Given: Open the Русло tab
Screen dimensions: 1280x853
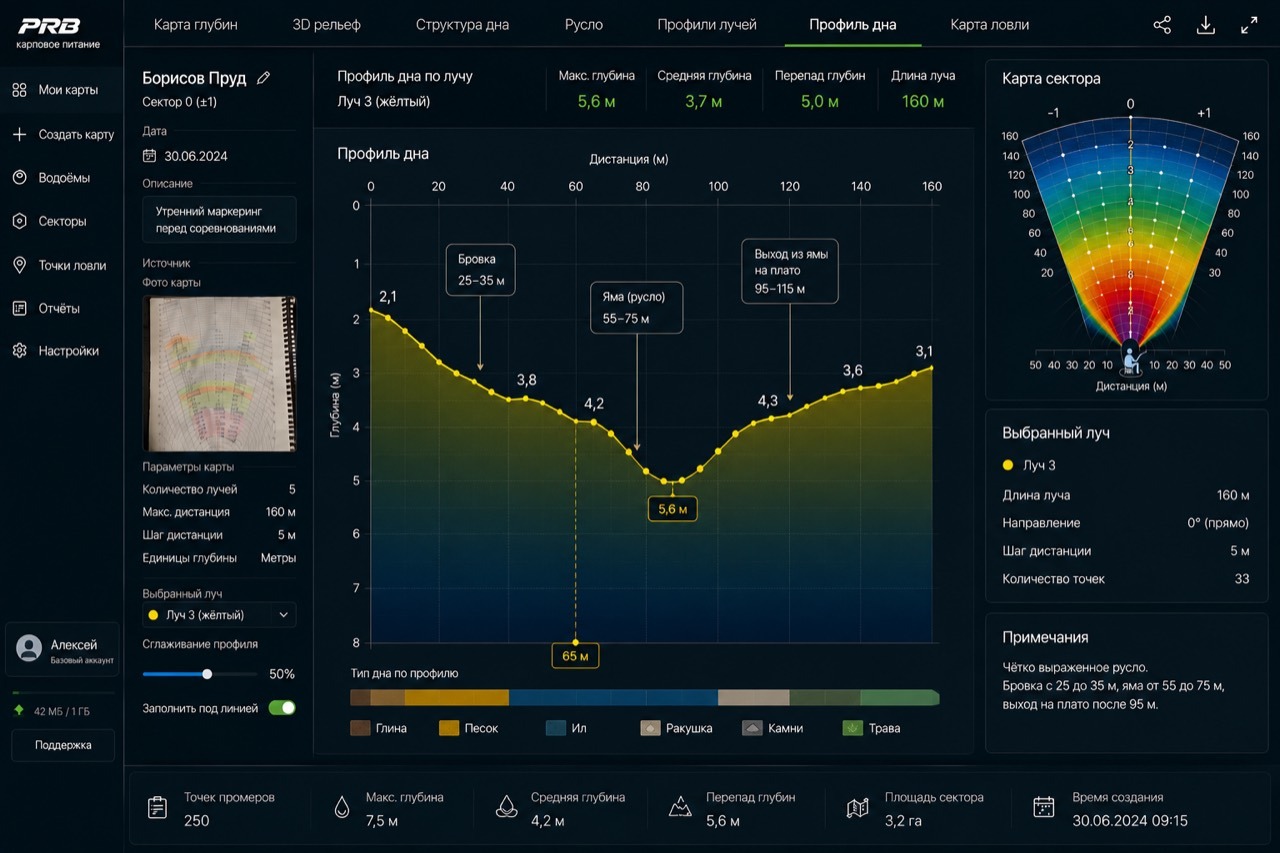Looking at the screenshot, I should coord(584,25).
